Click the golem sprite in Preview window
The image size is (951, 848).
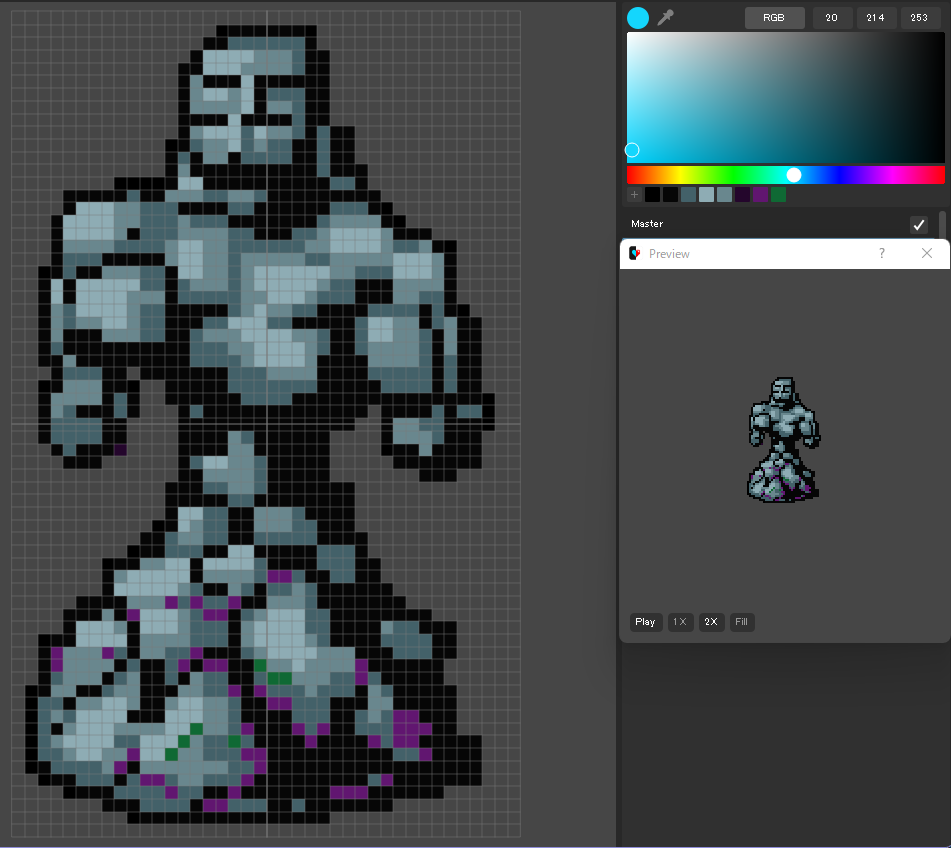pos(784,440)
